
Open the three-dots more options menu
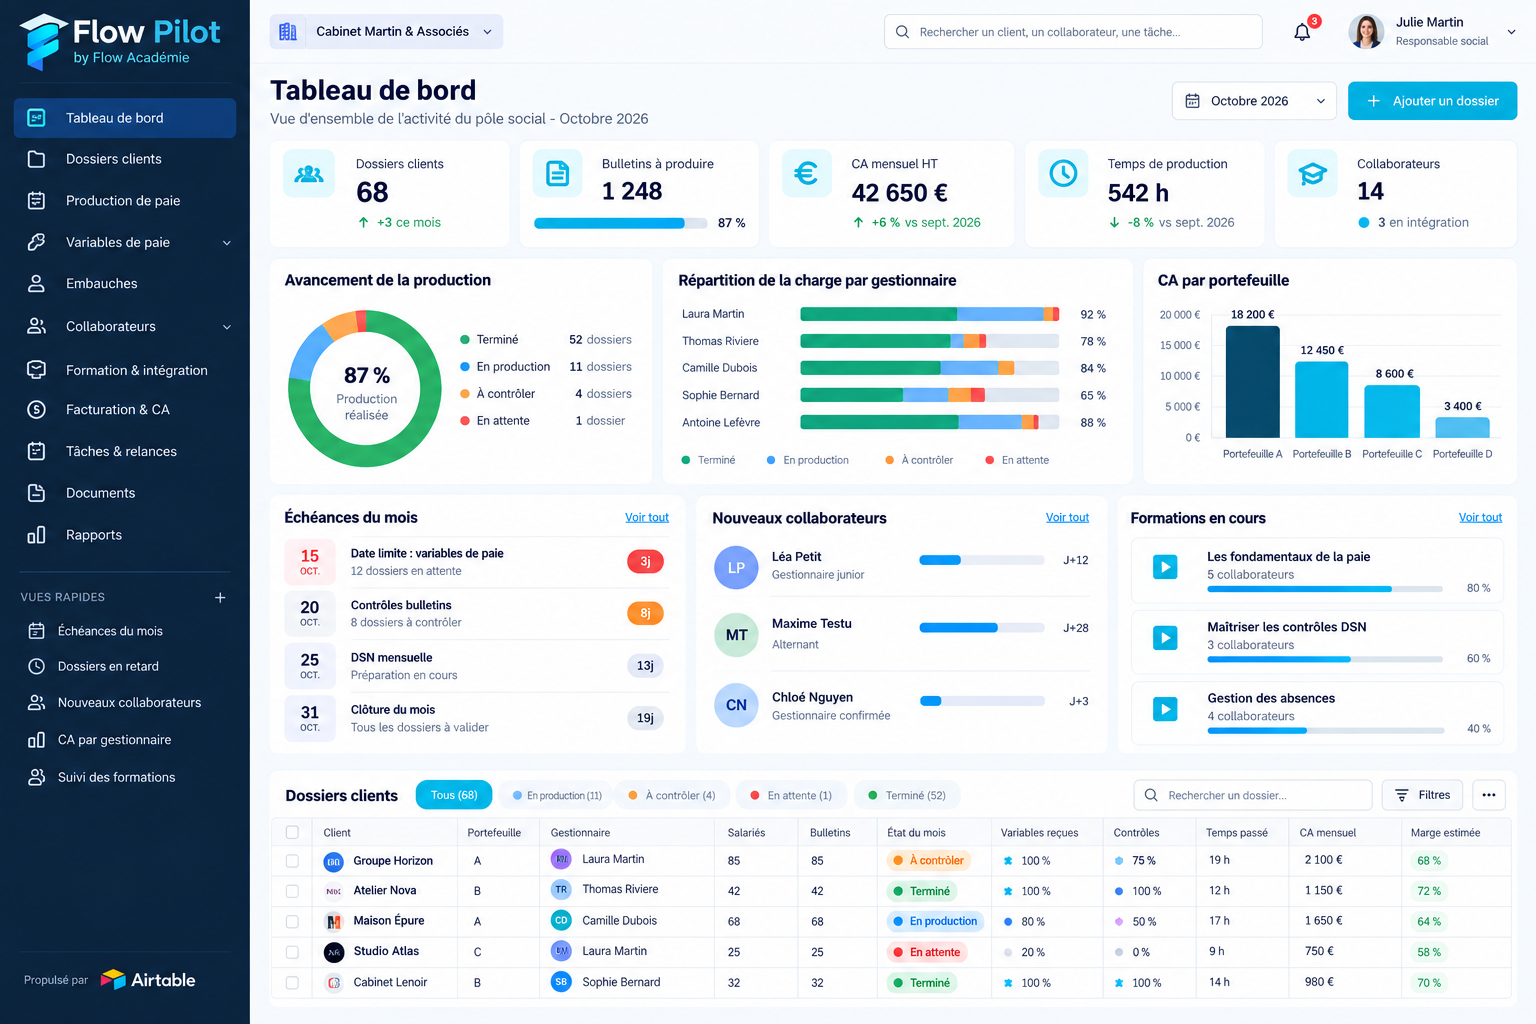(1488, 795)
